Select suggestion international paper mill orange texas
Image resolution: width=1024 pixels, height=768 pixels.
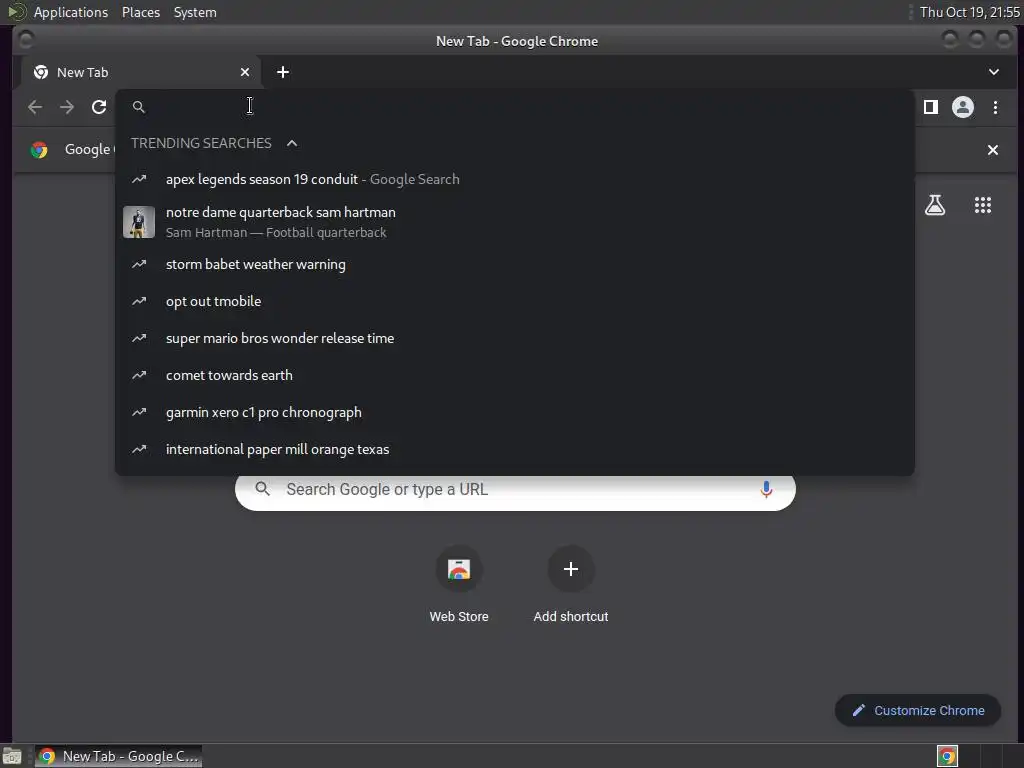pos(515,449)
